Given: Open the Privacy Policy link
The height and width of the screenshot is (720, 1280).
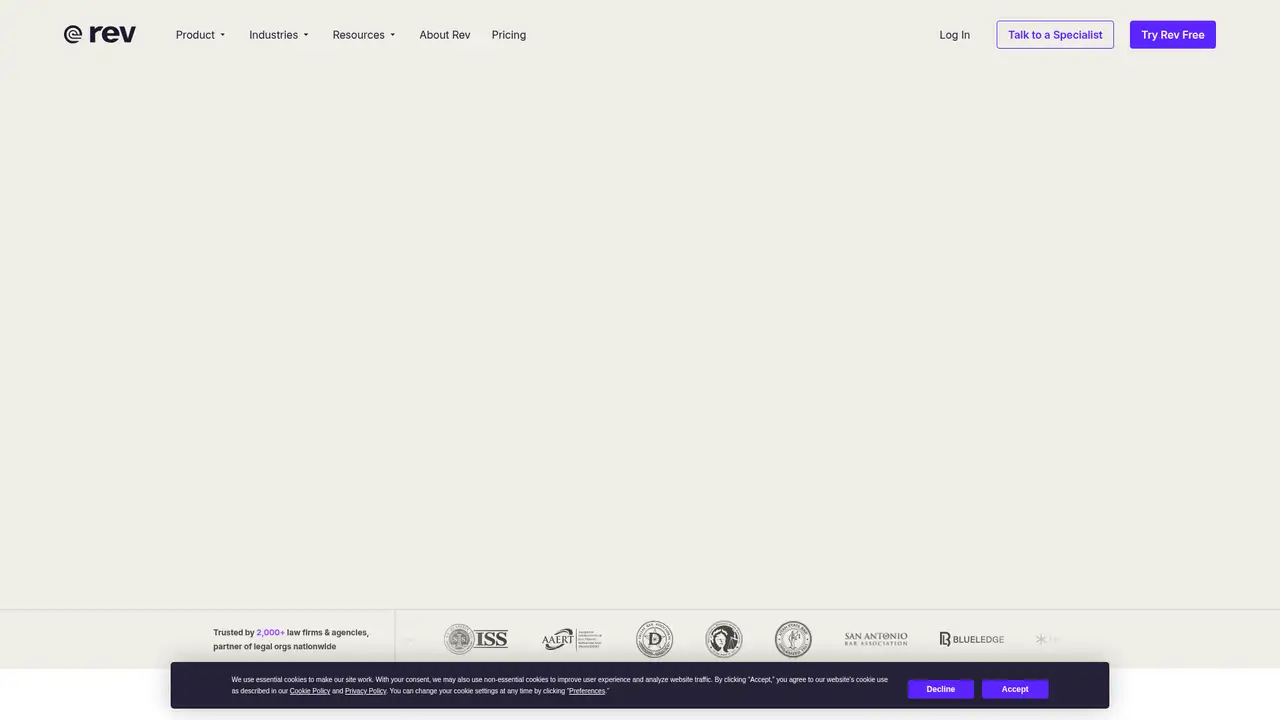Looking at the screenshot, I should [366, 691].
